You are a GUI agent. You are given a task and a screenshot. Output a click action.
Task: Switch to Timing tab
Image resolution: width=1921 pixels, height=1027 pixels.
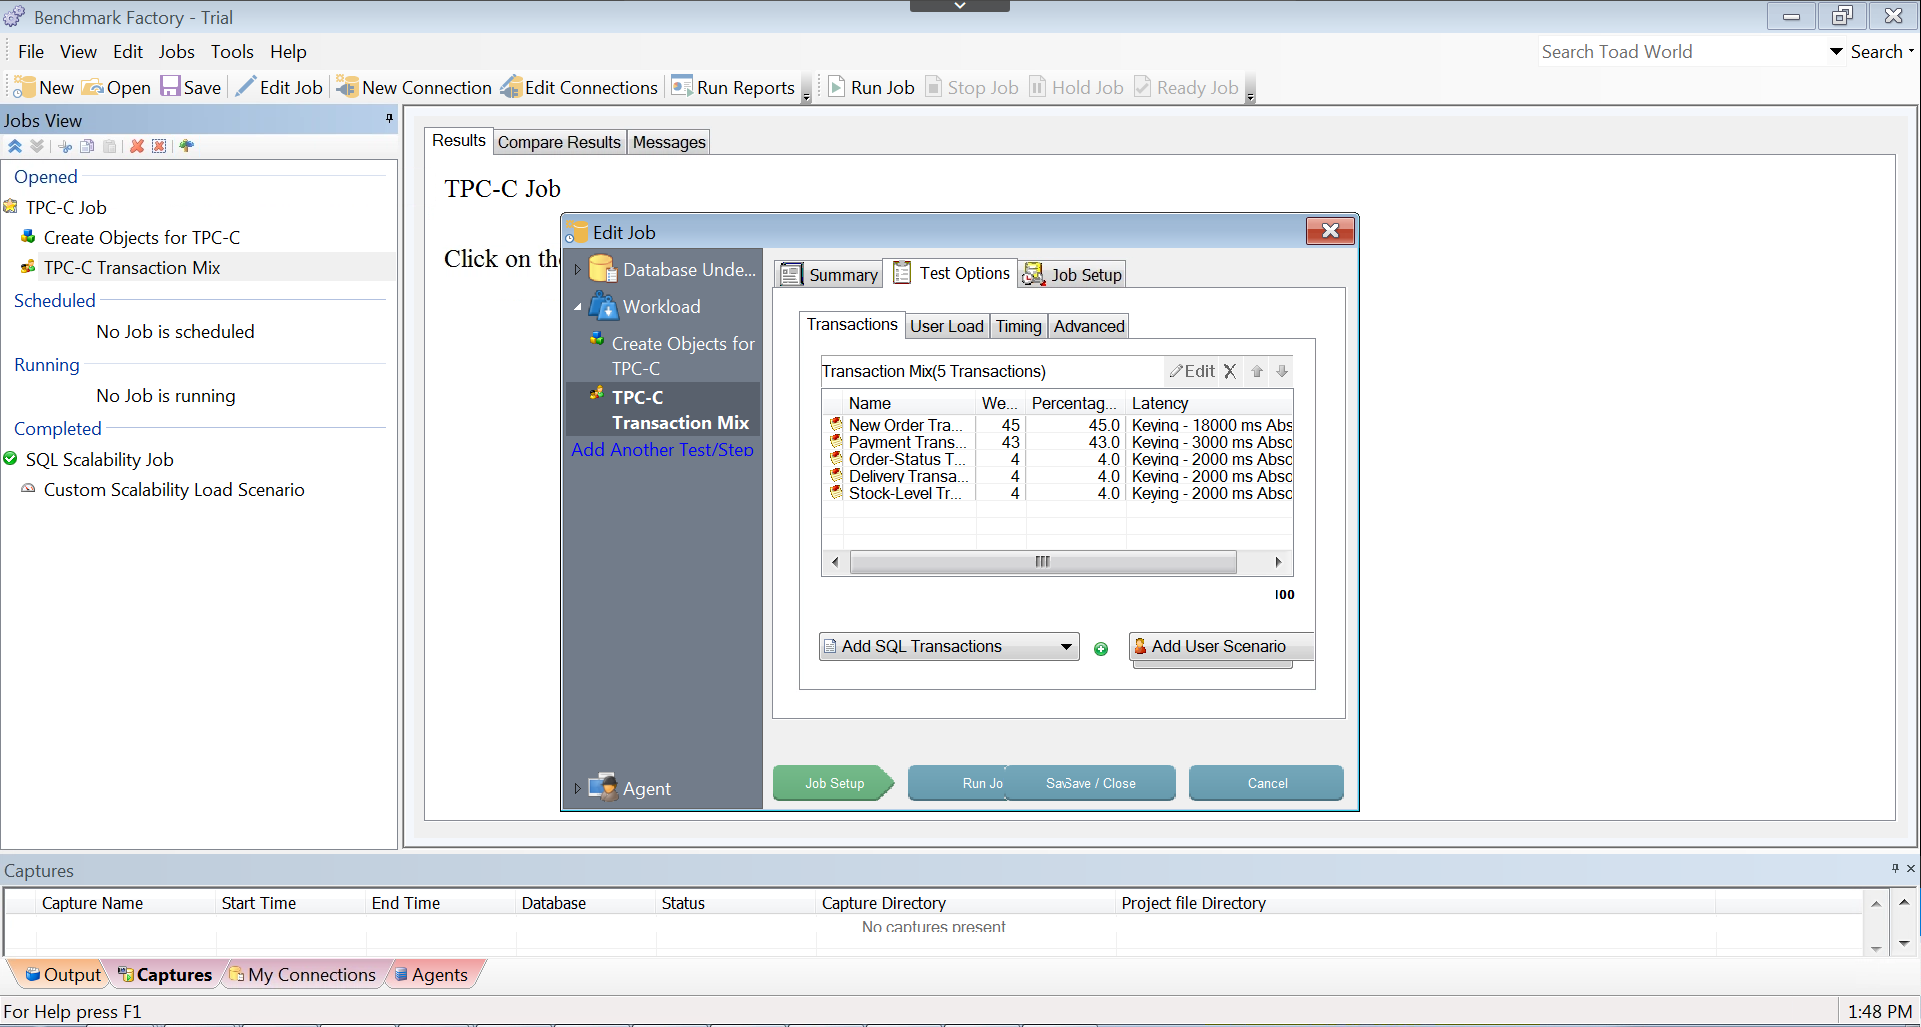tap(1018, 326)
